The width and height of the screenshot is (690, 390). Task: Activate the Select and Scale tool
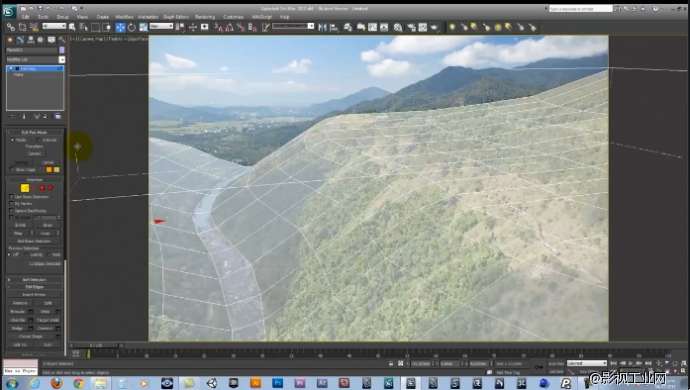(143, 27)
